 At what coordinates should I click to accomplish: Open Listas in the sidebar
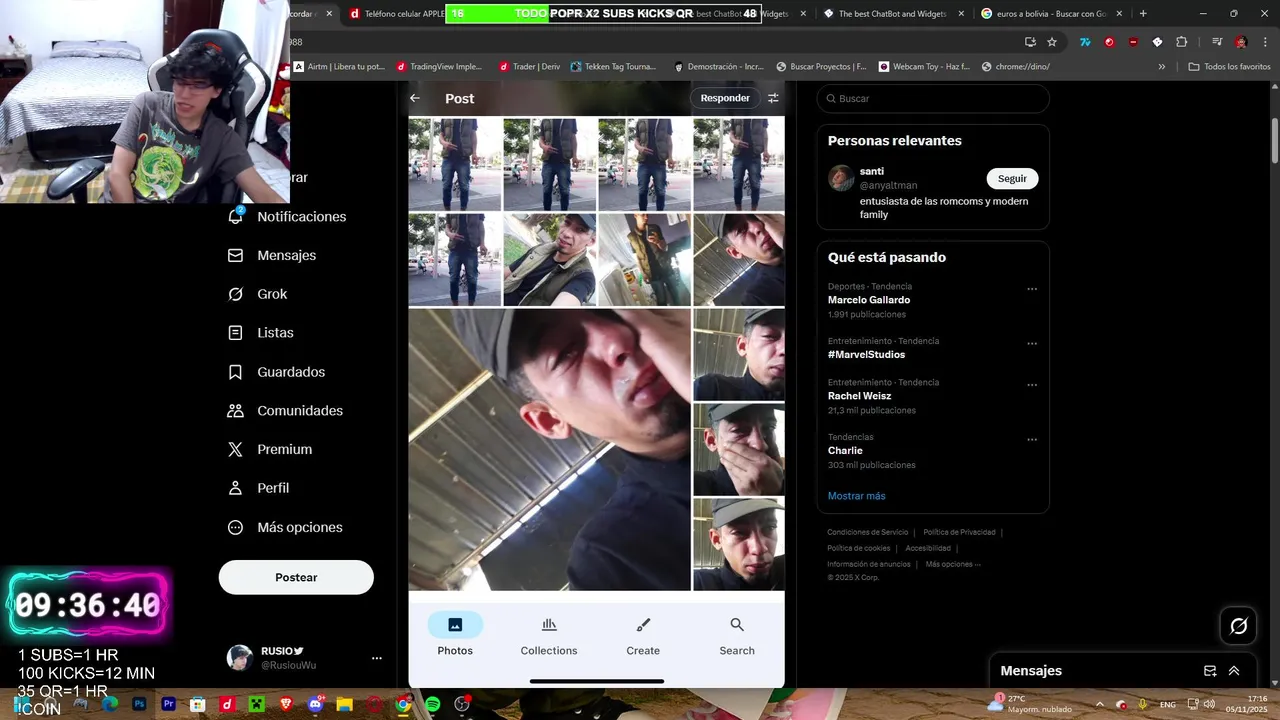(262, 333)
